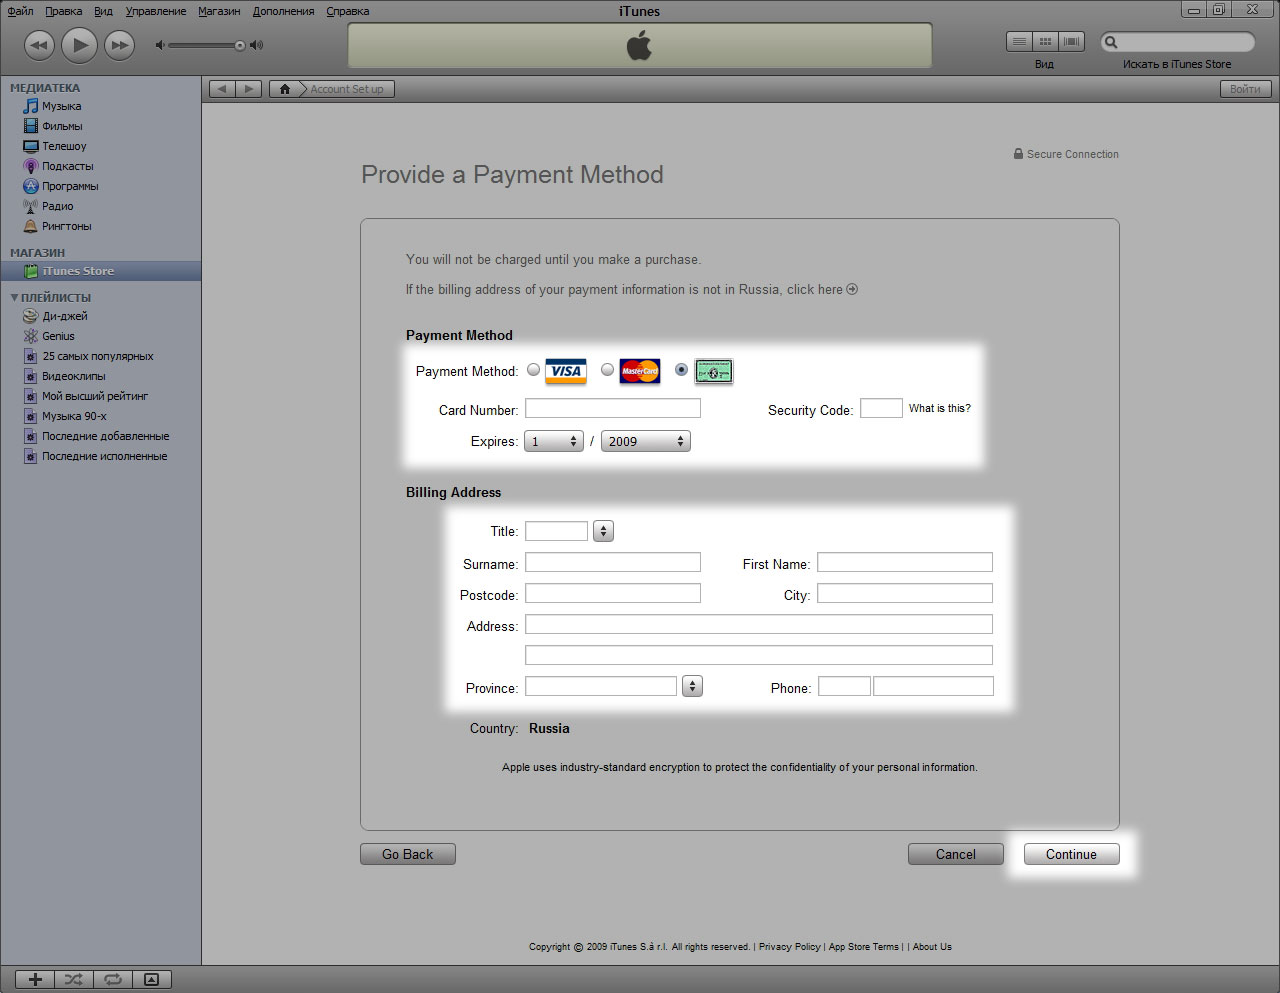This screenshot has width=1280, height=993.
Task: Collapse the ПЛЕЙЛИСТЫ section triangle
Action: 14,297
